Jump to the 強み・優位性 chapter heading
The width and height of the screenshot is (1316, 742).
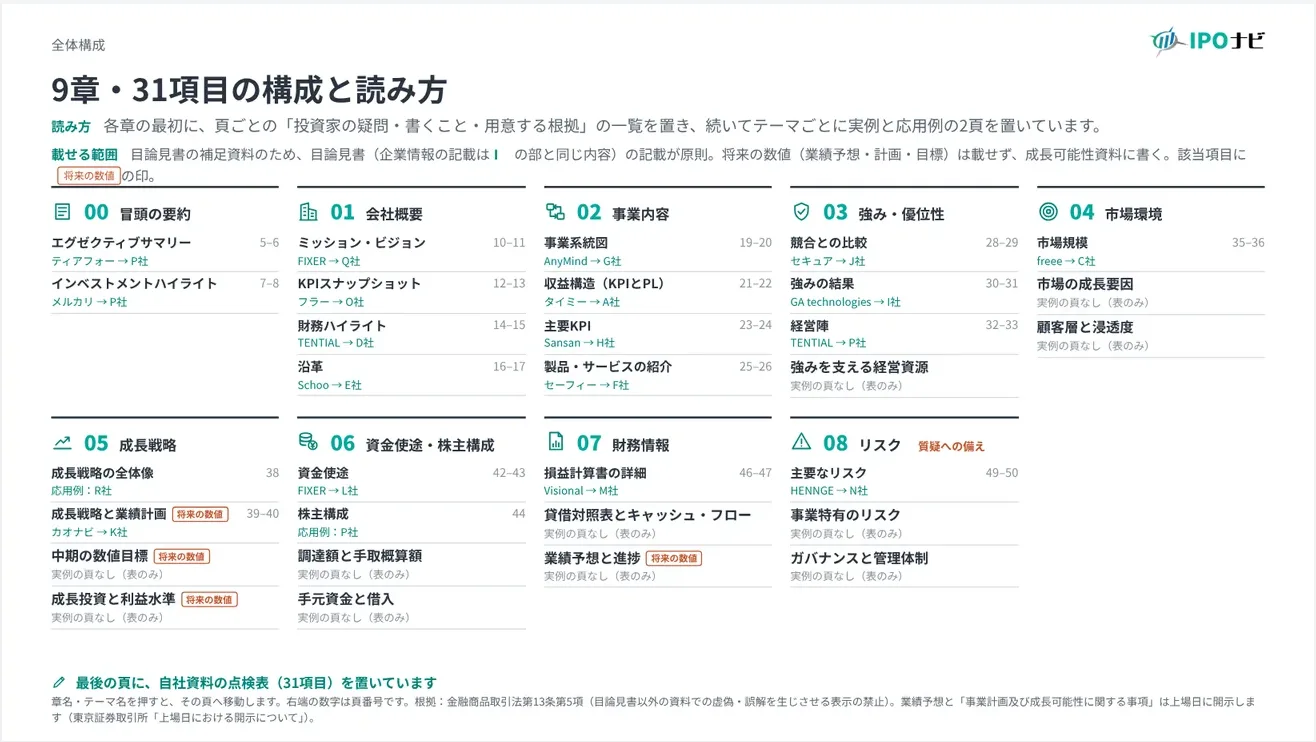click(x=902, y=214)
